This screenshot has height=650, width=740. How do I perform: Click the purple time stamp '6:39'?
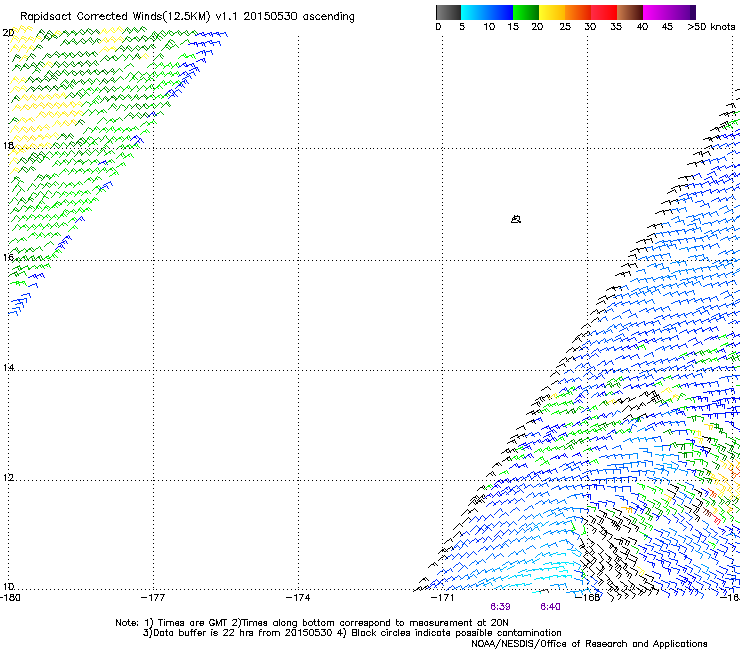500,607
